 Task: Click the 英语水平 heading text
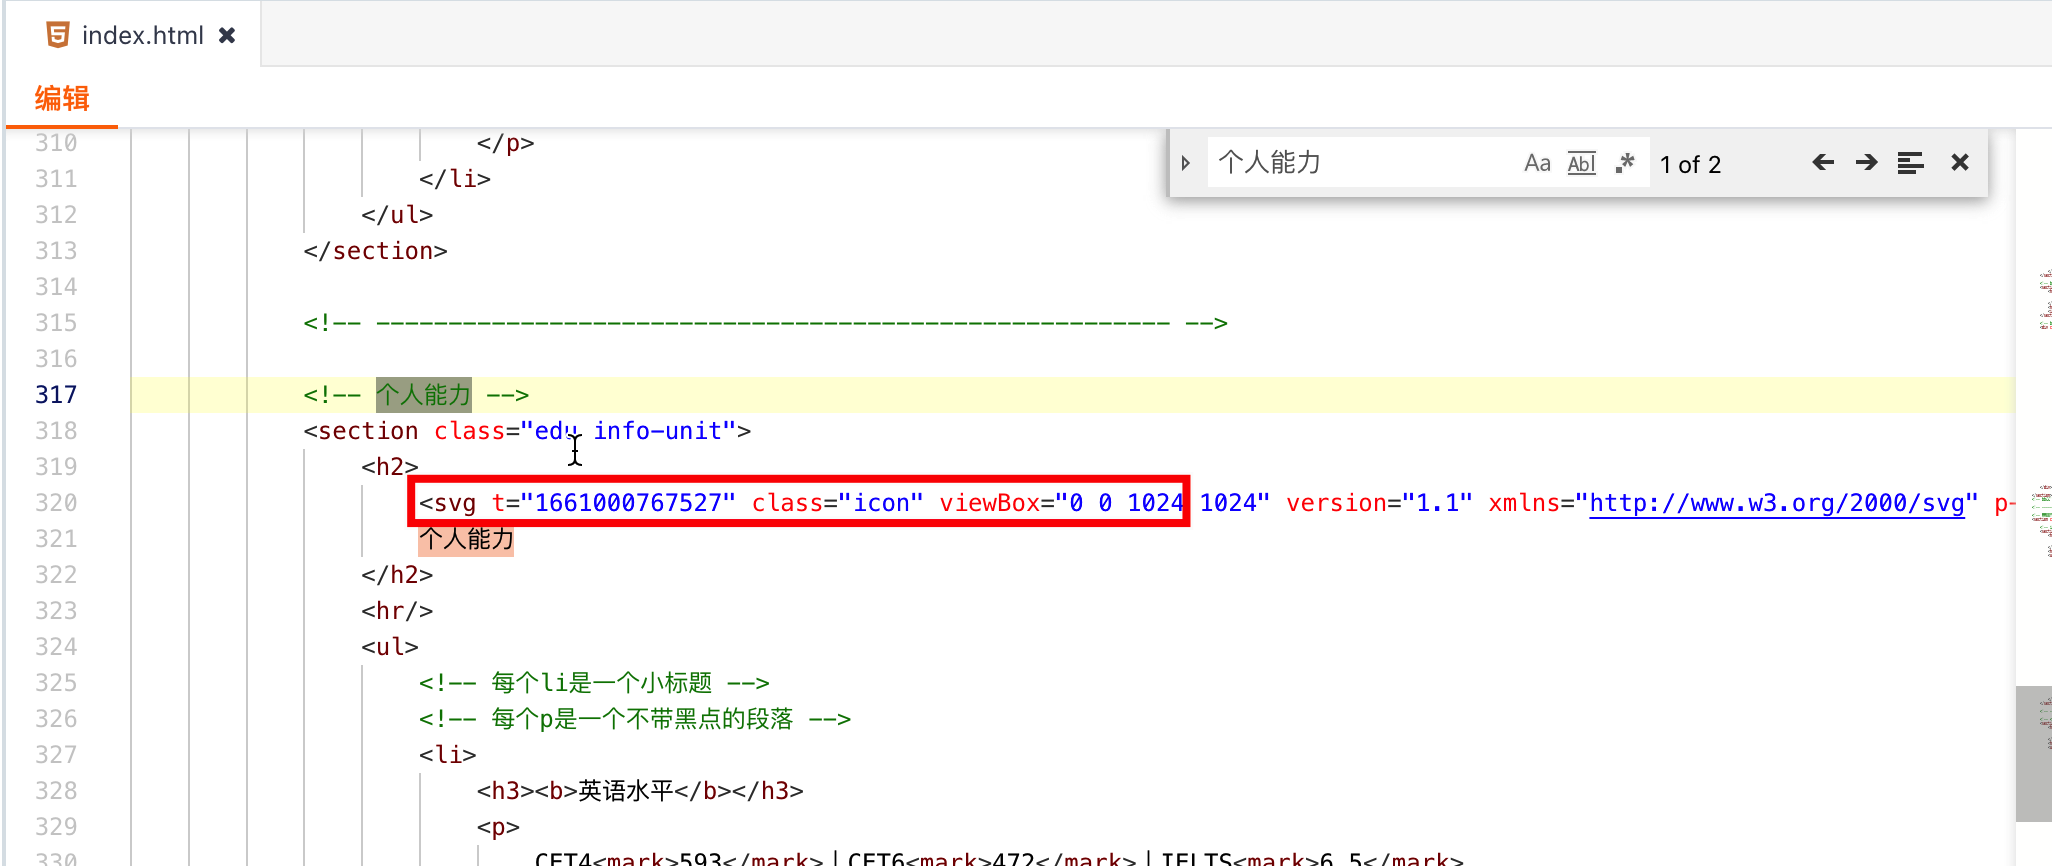(625, 791)
